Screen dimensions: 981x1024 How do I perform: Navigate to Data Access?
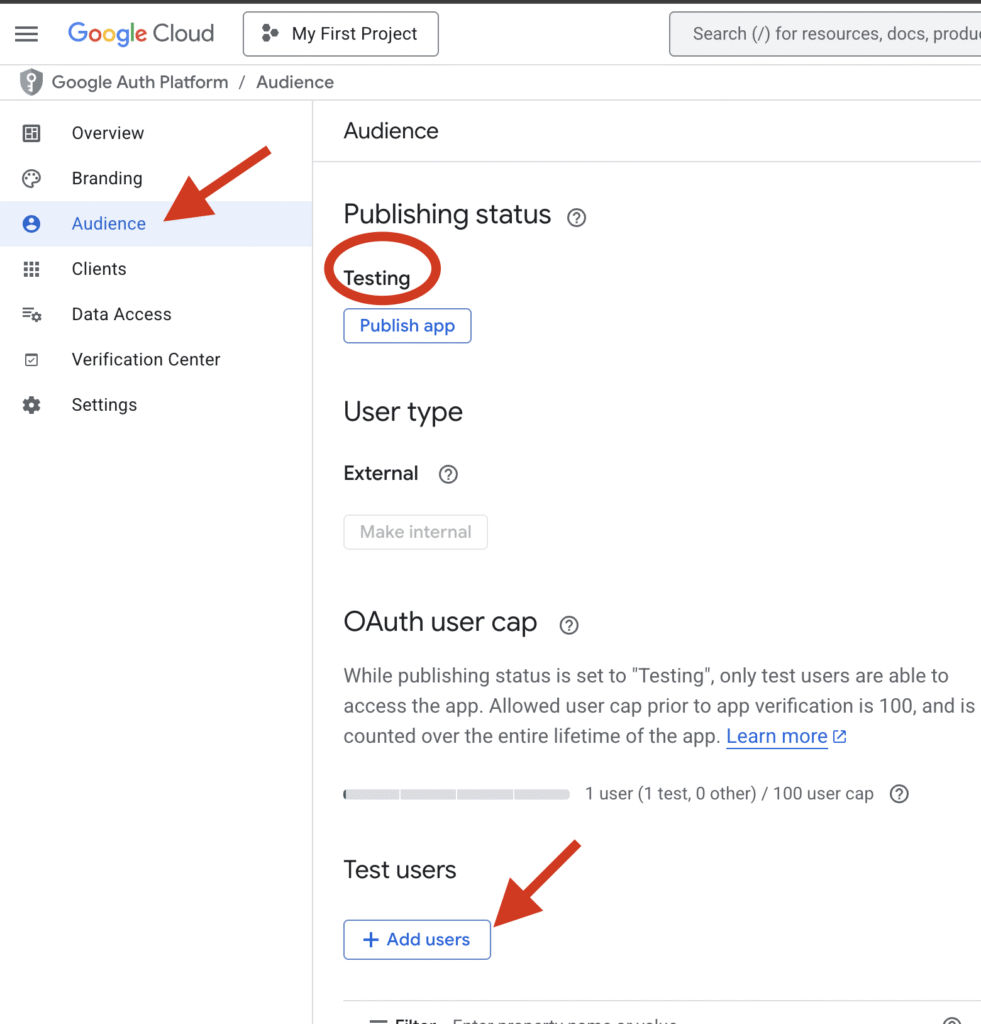pyautogui.click(x=121, y=314)
